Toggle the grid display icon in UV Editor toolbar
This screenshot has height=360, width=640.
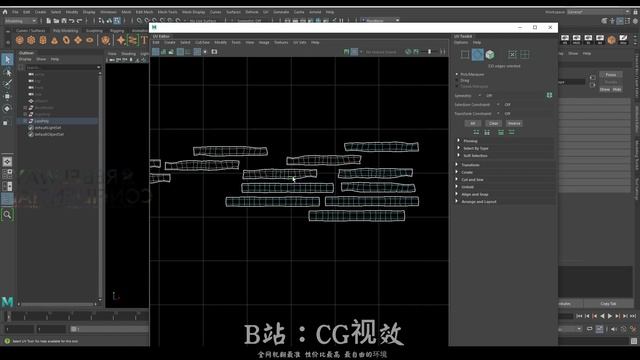[197, 52]
